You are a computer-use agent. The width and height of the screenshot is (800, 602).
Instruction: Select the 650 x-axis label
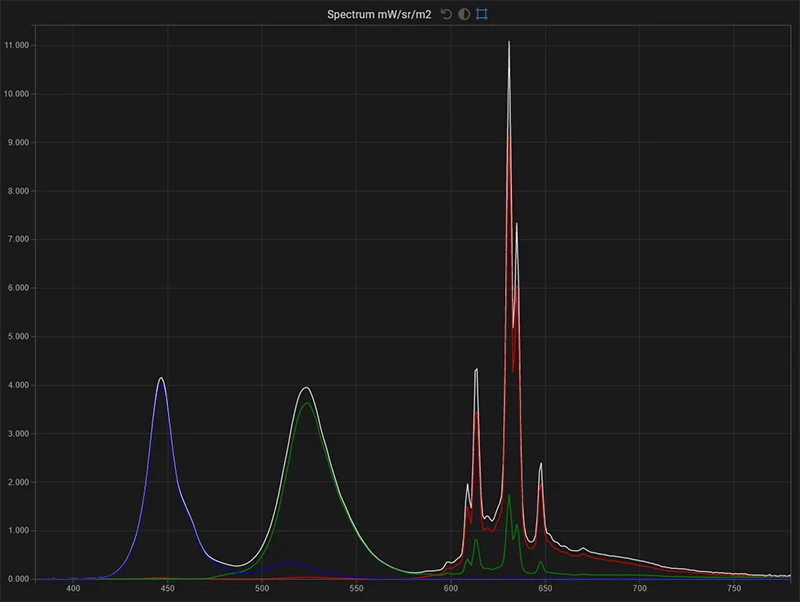545,590
